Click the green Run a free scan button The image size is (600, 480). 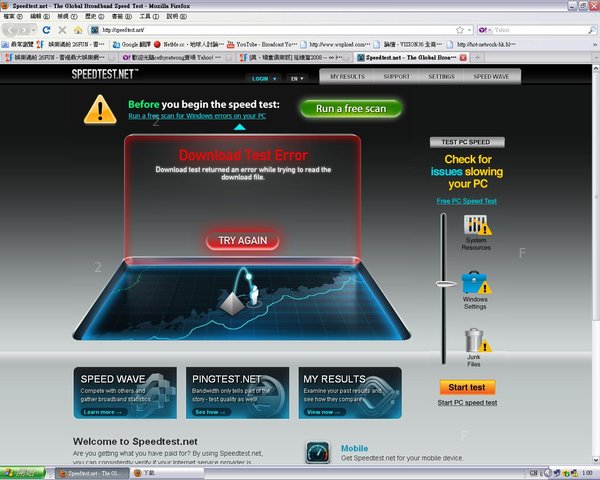351,109
